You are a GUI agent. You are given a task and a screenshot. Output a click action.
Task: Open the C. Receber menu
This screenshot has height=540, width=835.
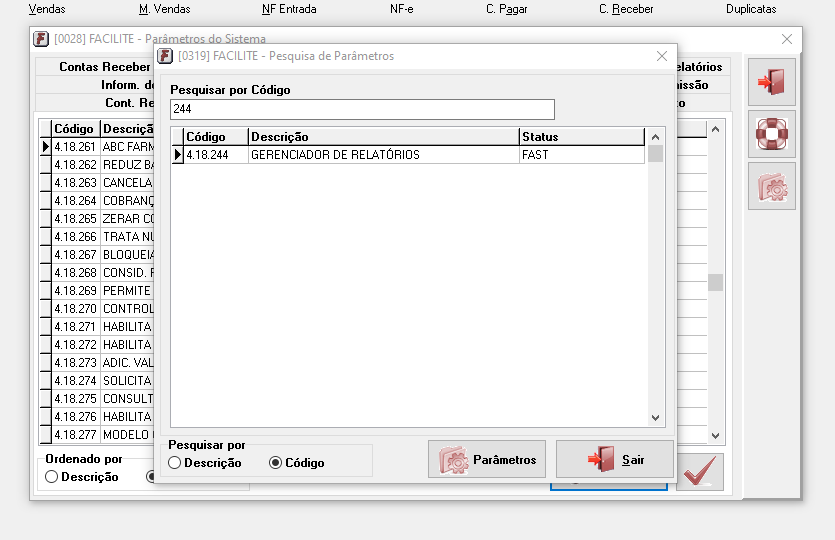pos(626,9)
